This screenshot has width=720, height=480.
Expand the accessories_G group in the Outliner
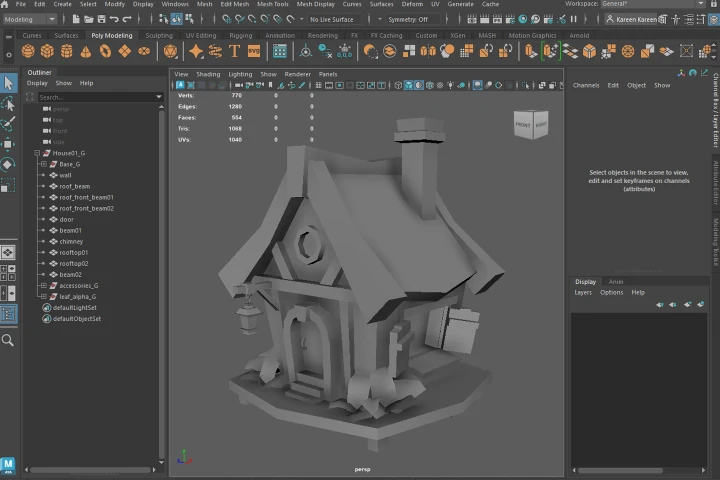[x=44, y=285]
